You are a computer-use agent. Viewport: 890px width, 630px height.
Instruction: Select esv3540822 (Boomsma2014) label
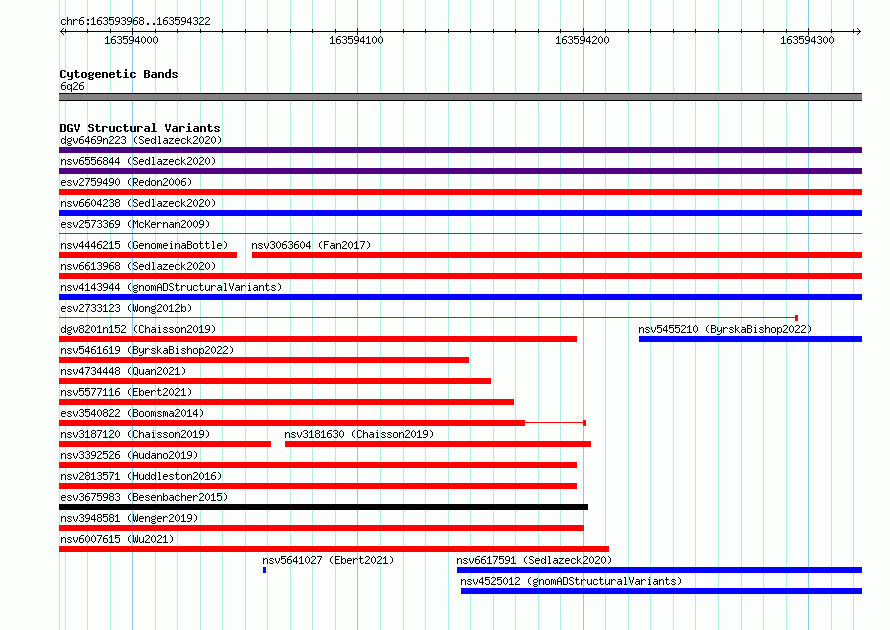pos(132,413)
